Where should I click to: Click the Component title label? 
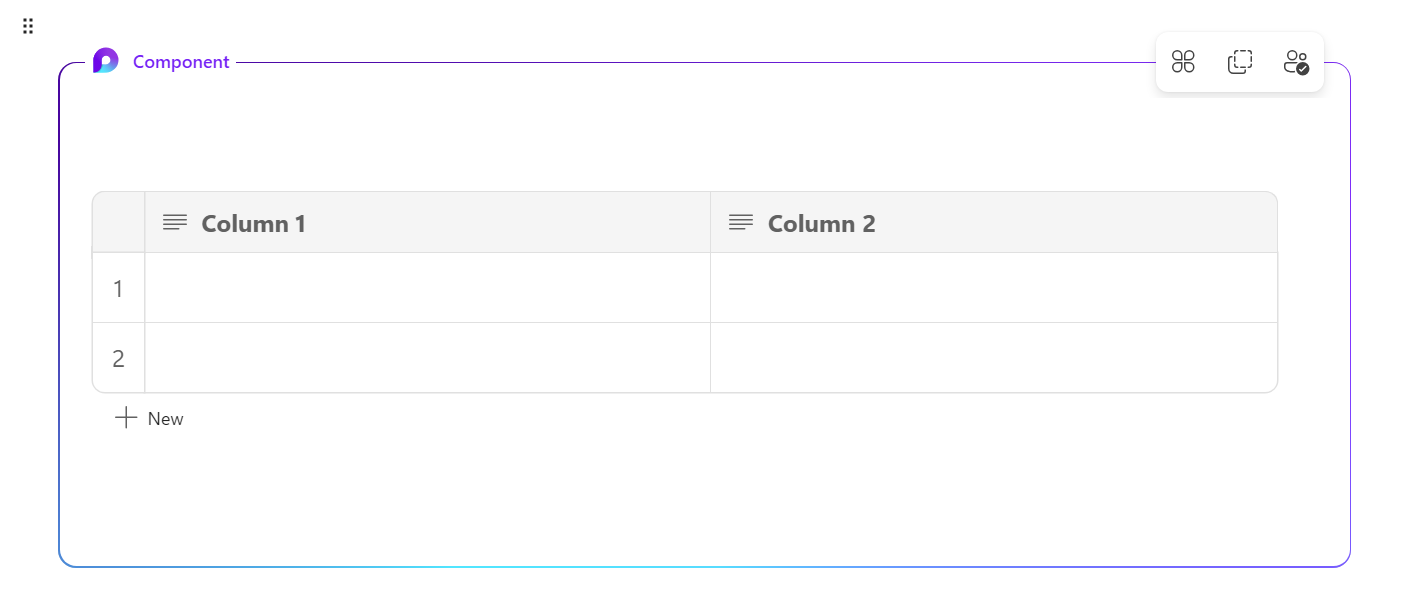pos(181,62)
